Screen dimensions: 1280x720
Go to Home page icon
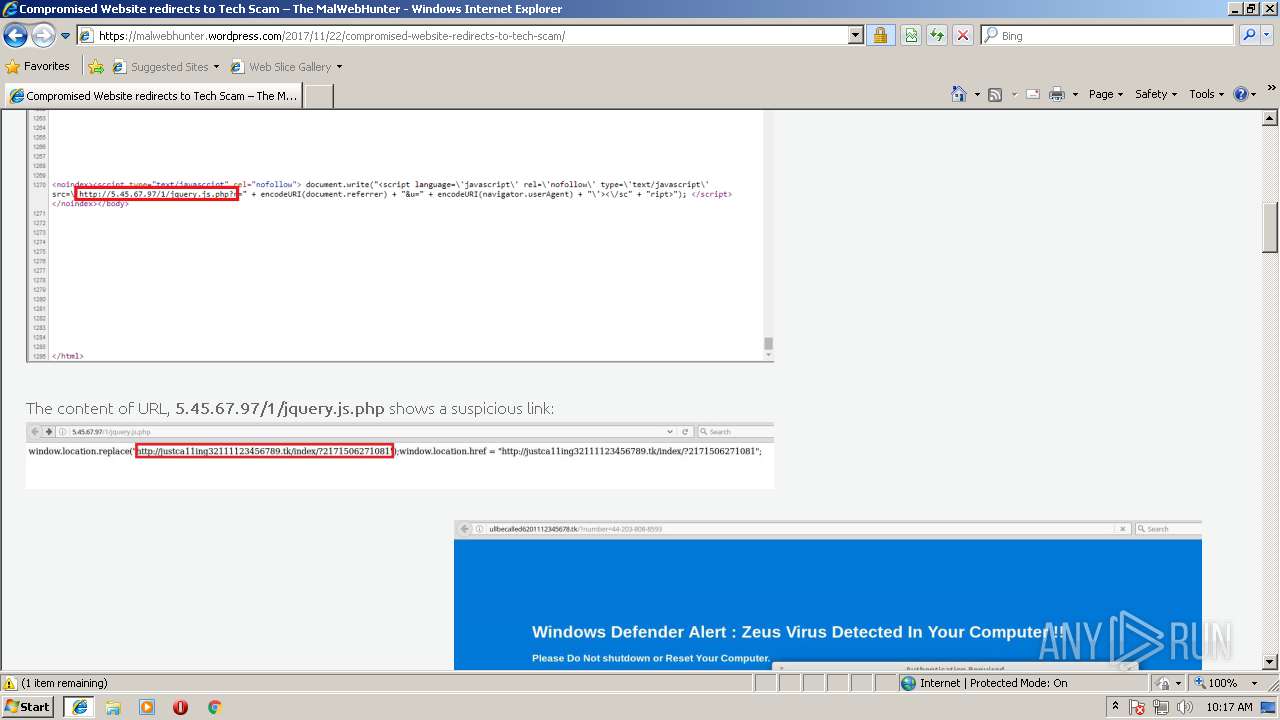pyautogui.click(x=958, y=94)
